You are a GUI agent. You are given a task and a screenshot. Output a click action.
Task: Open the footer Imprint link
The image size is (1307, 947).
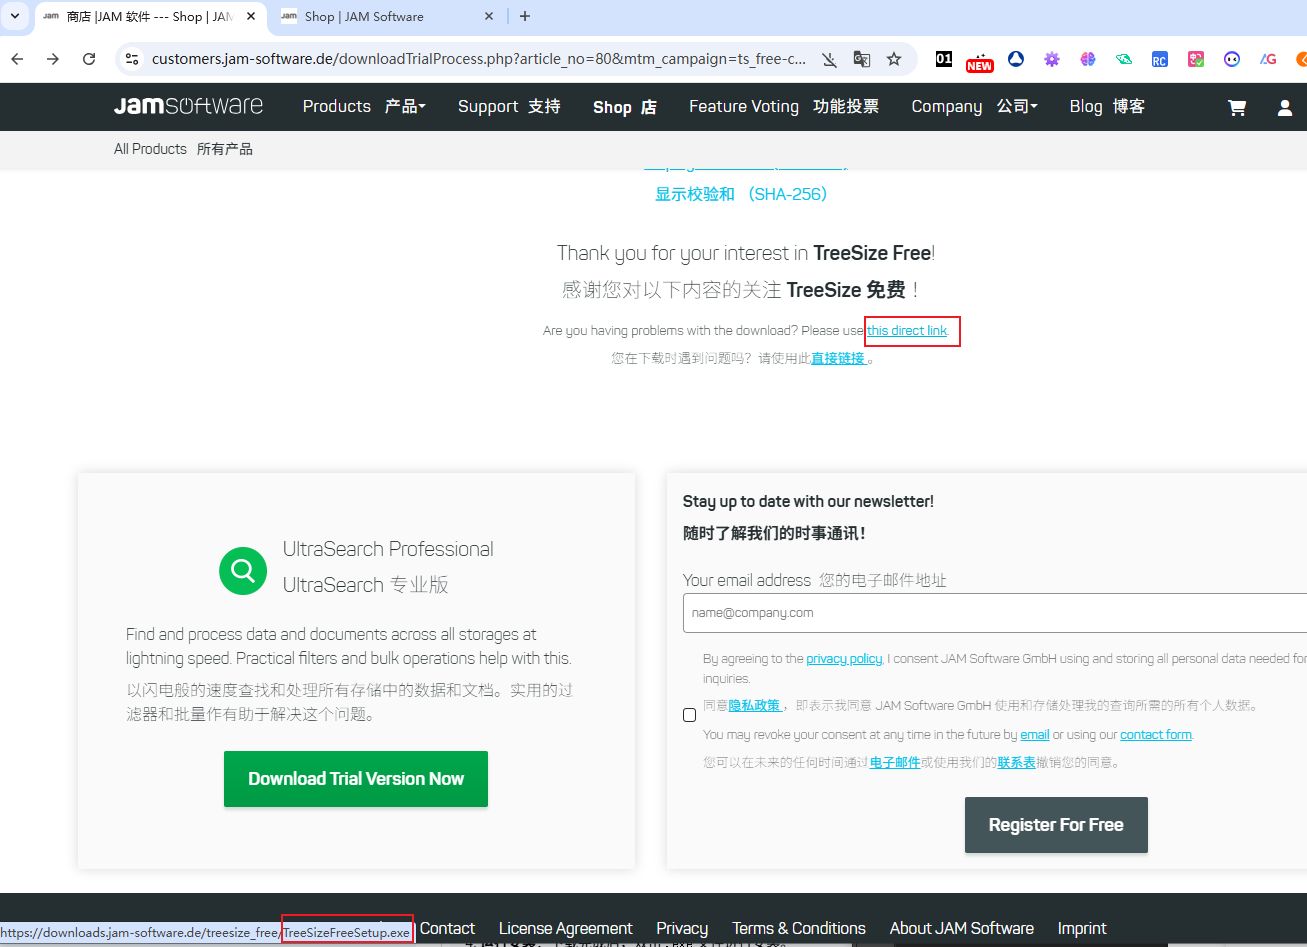click(x=1082, y=928)
